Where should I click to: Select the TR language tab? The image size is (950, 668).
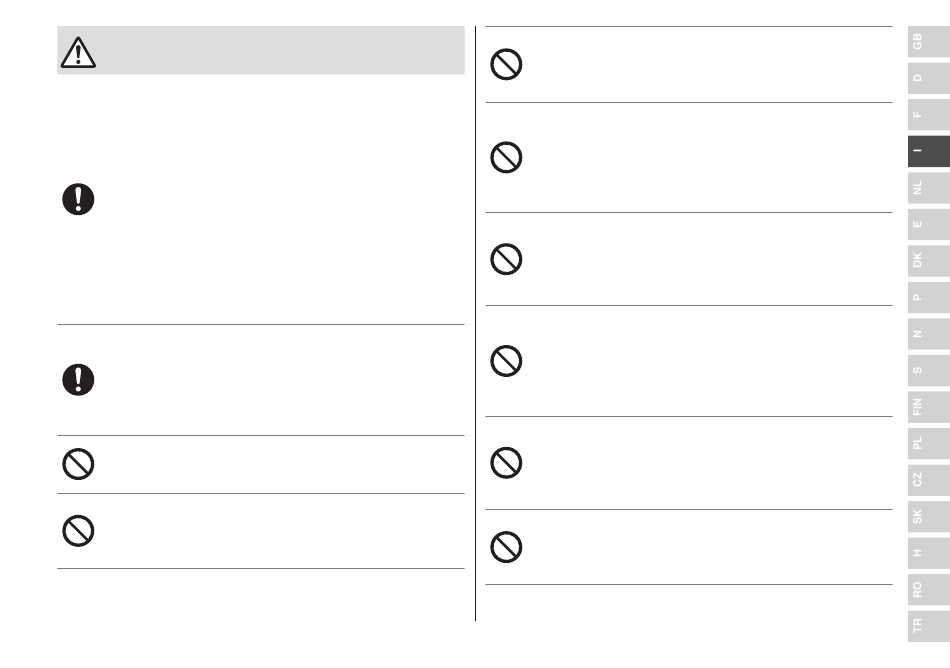[x=929, y=626]
